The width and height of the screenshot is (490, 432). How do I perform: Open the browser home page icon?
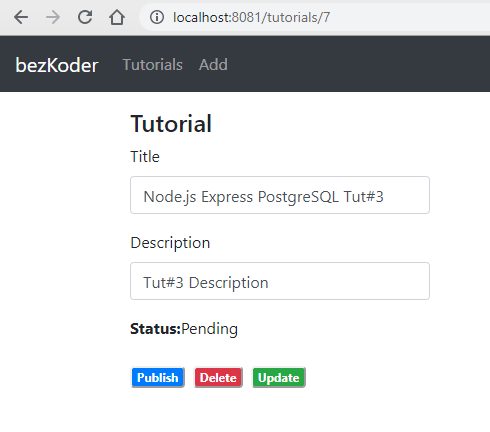(117, 17)
